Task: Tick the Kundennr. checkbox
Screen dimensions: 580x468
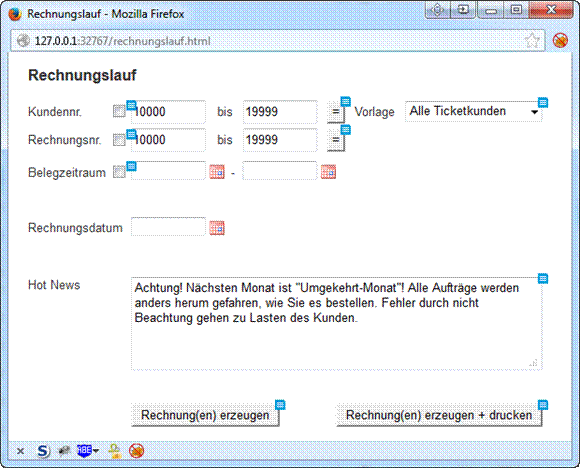Action: click(119, 111)
